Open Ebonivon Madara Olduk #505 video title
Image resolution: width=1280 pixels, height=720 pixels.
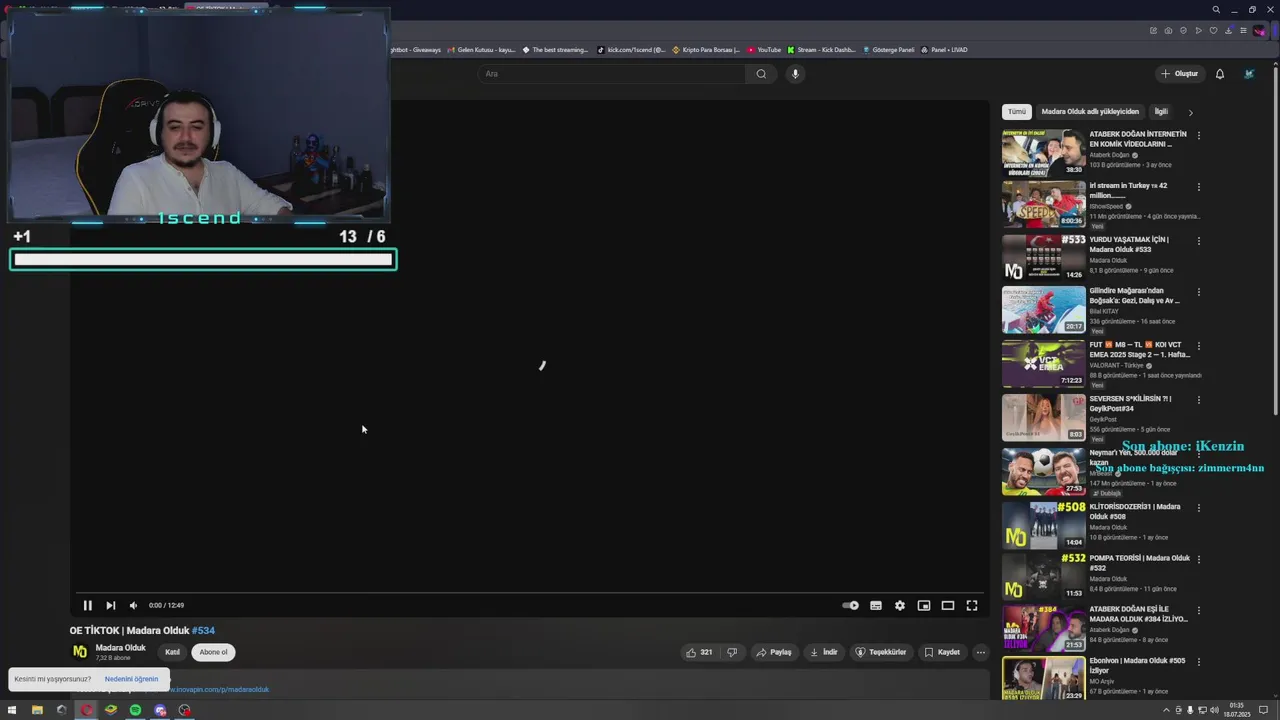pyautogui.click(x=1138, y=666)
